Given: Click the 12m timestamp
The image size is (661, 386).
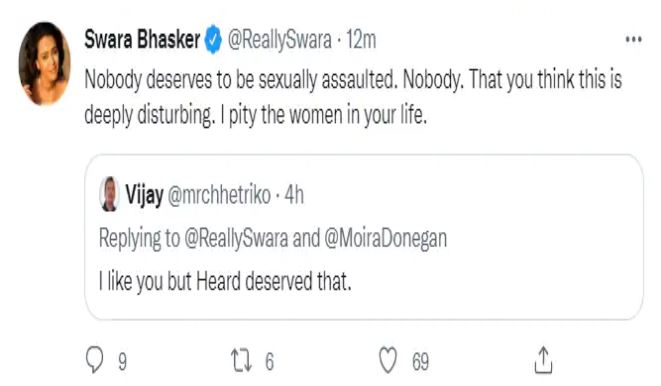Looking at the screenshot, I should coord(361,40).
